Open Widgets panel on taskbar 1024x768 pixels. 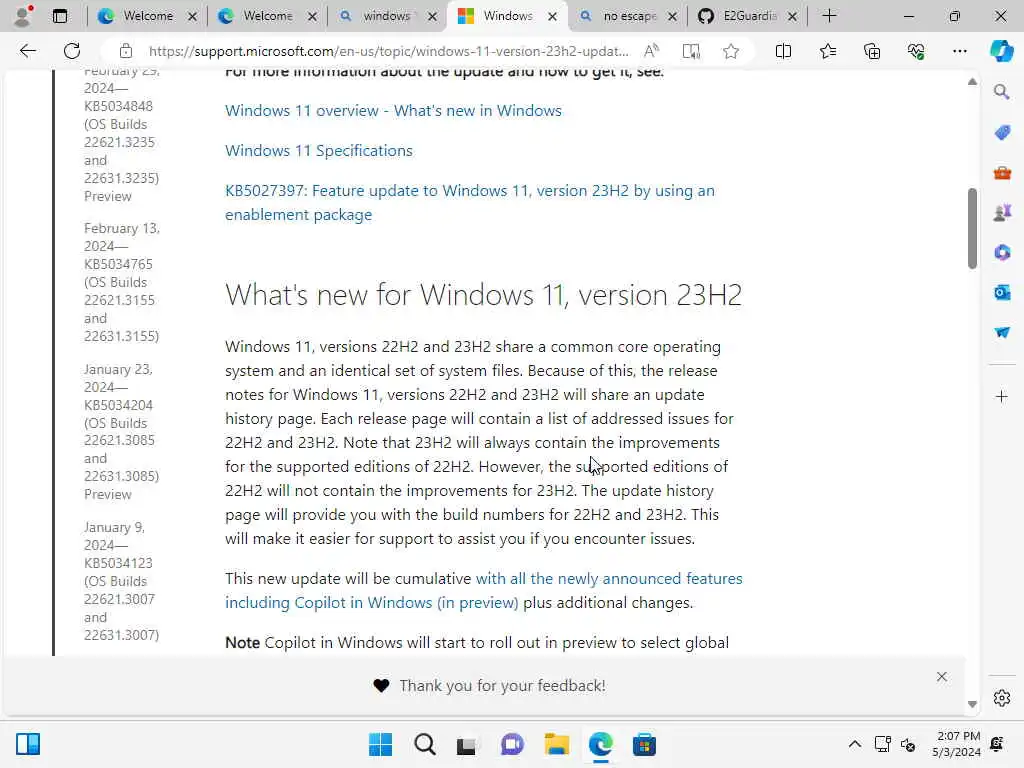click(28, 744)
